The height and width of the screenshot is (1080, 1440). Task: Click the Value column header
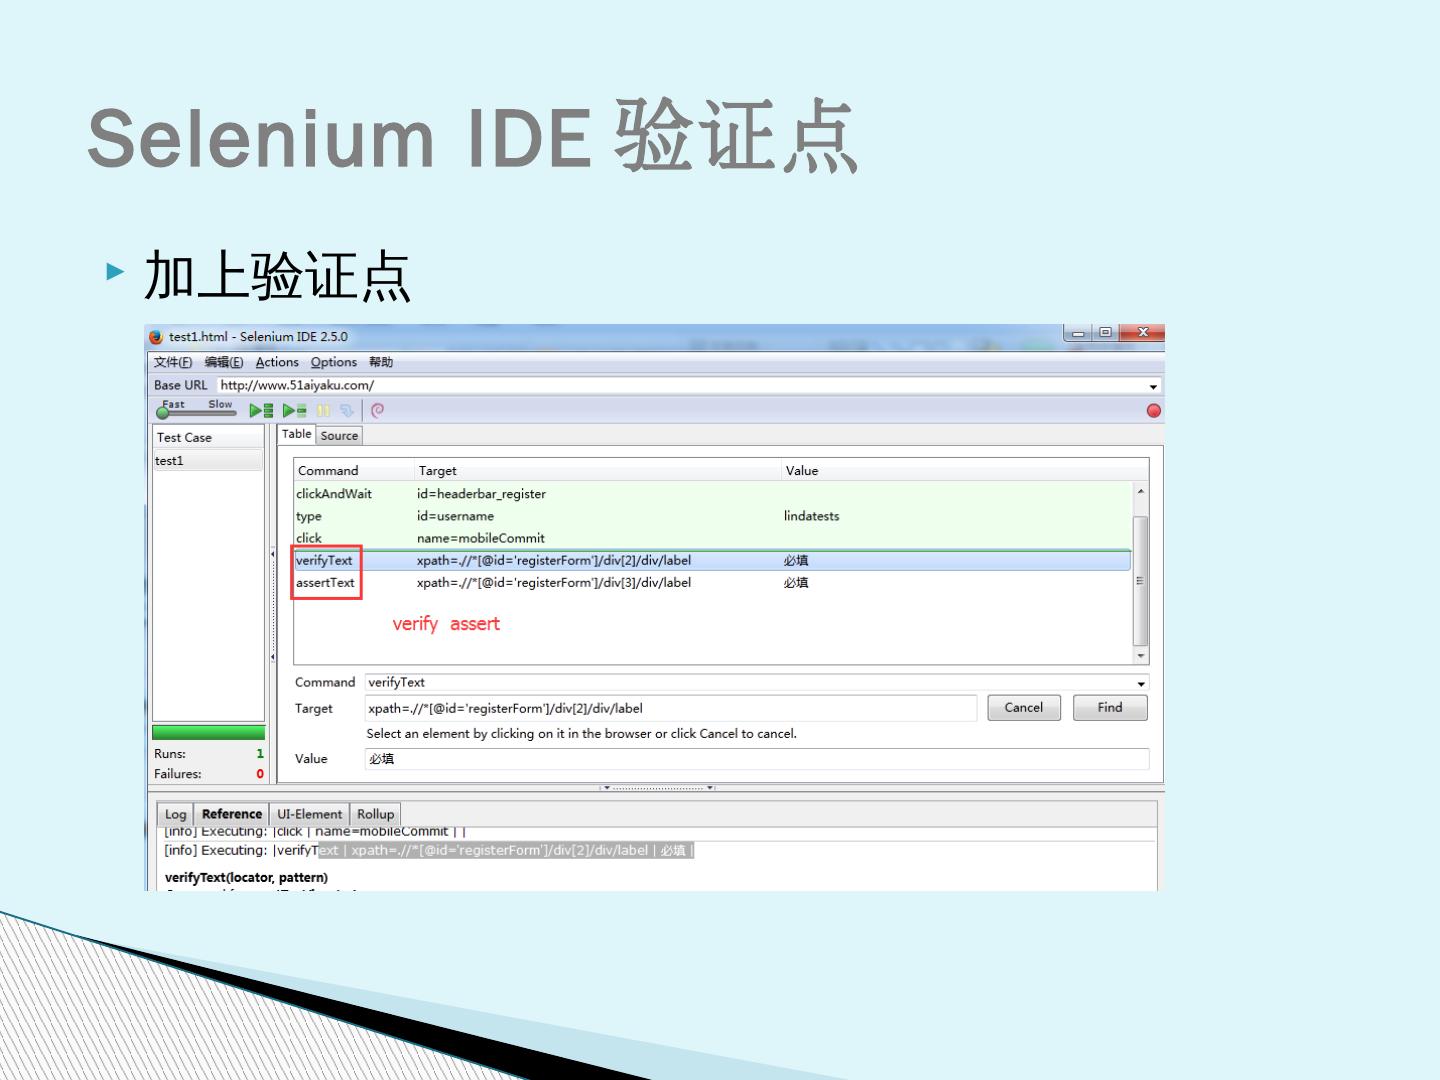965,470
